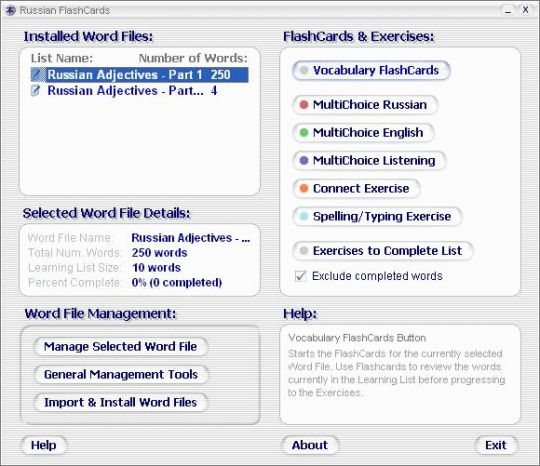Click the Vocabulary FlashCards Button help title
This screenshot has width=540, height=466.
point(357,338)
